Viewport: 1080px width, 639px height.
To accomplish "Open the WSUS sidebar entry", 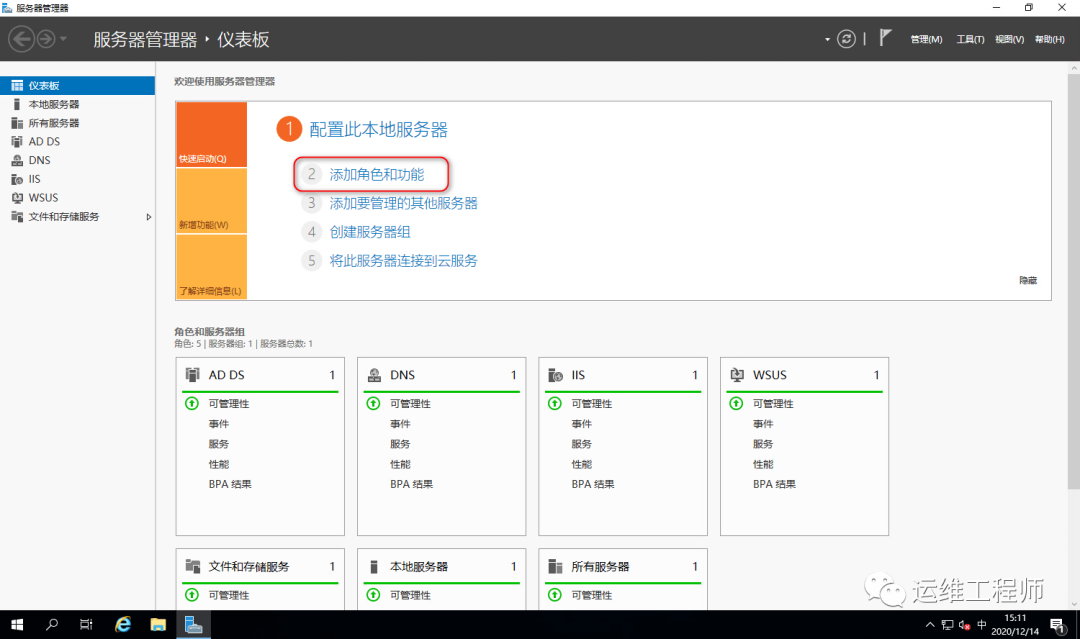I will [77, 197].
